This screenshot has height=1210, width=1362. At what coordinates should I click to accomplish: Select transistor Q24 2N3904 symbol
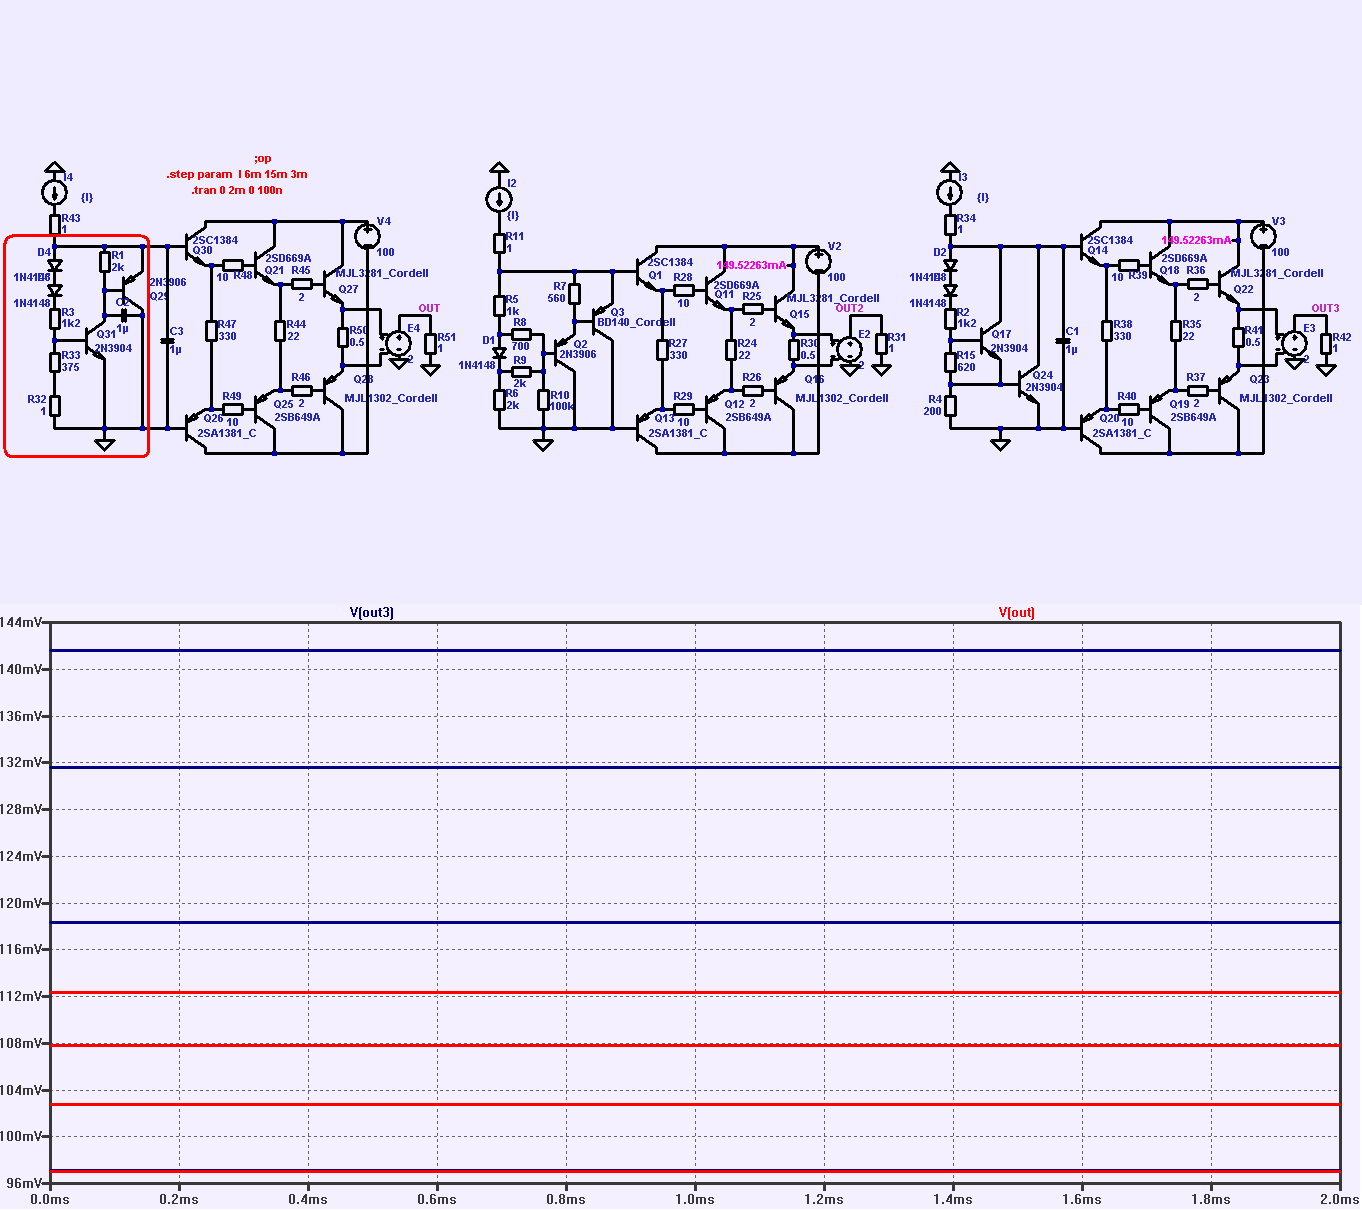point(1027,385)
